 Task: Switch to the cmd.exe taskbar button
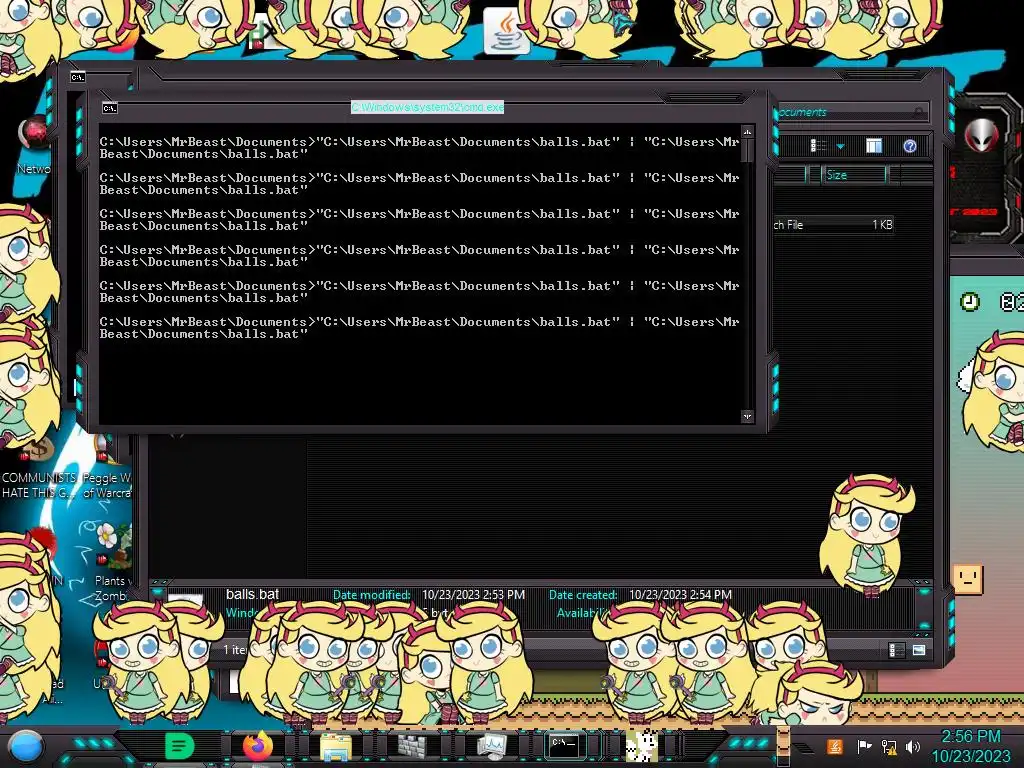click(565, 745)
